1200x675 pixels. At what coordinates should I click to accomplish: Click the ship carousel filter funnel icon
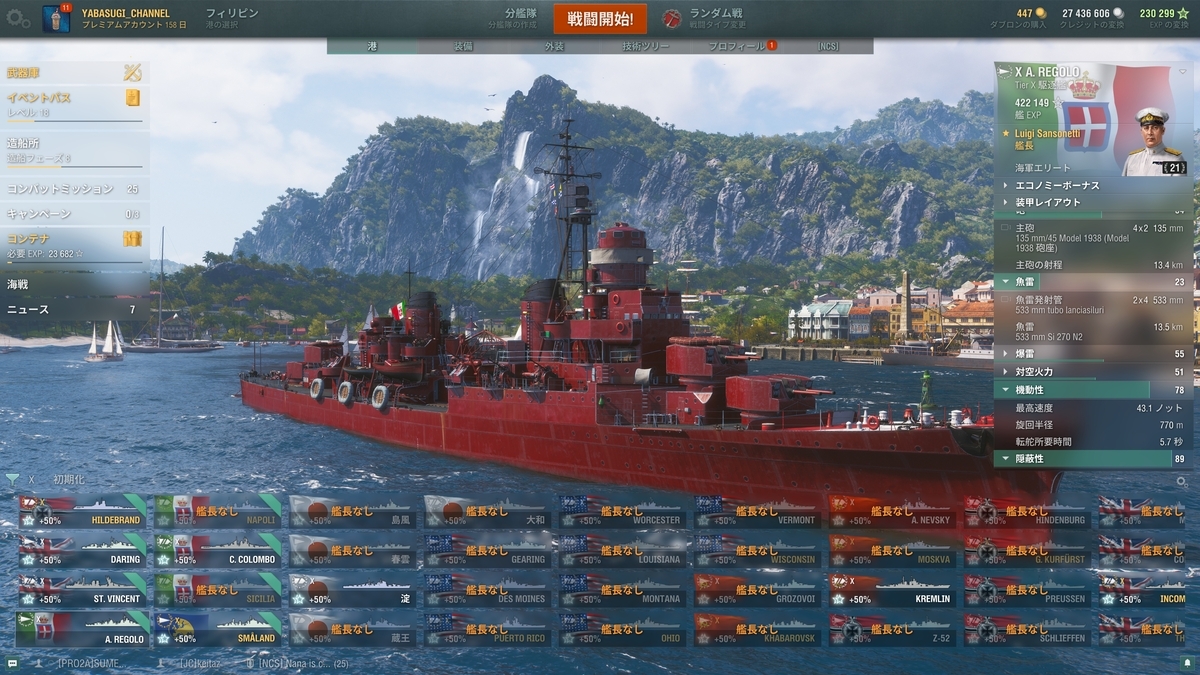[12, 480]
